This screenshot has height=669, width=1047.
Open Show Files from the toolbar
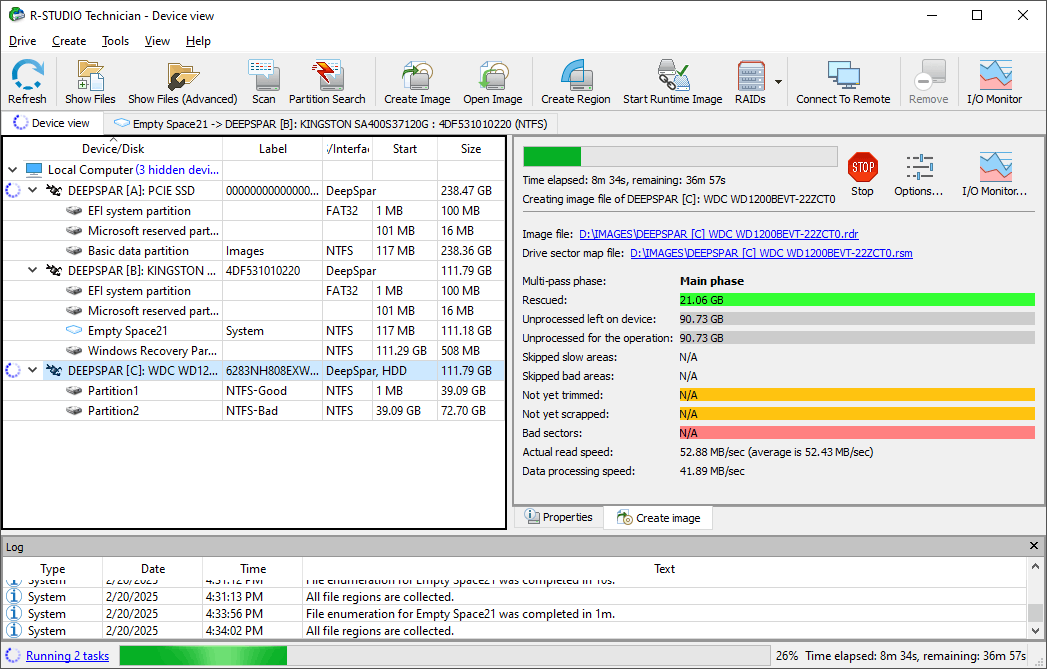[x=90, y=81]
